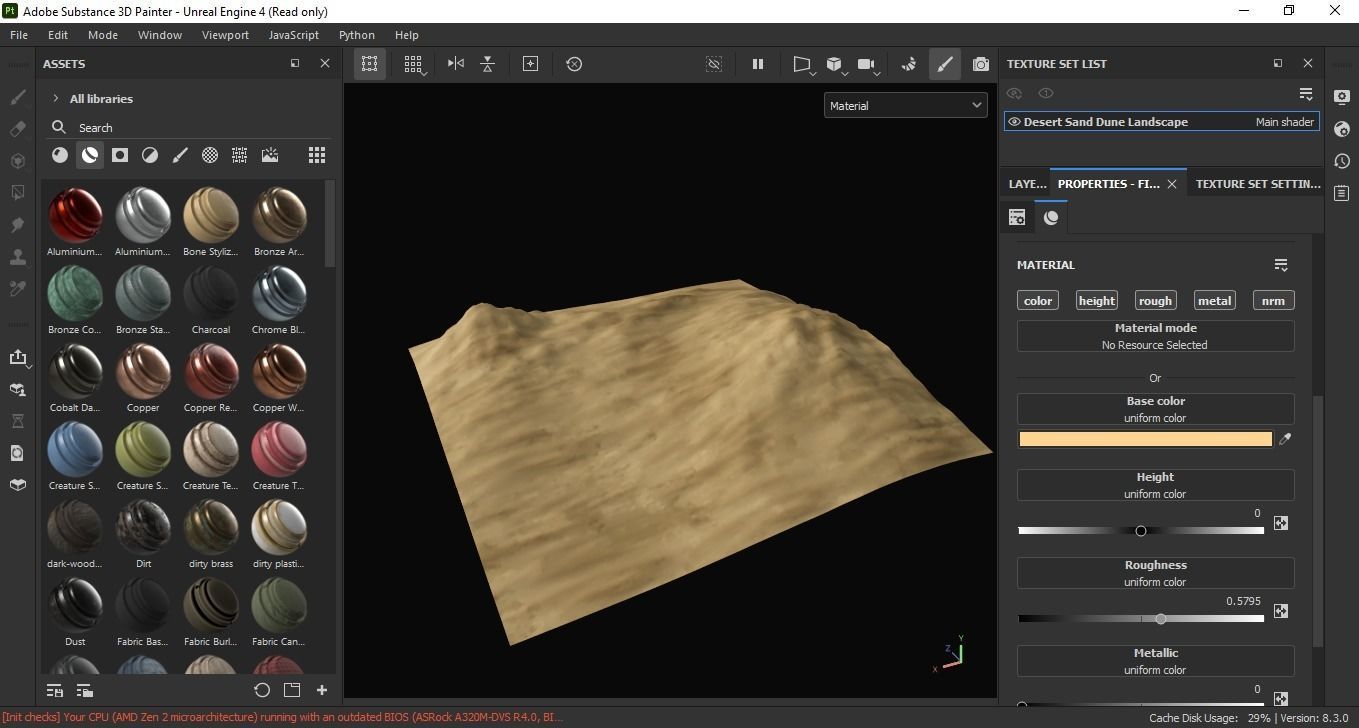Click the eyedropper beside Base color swatch
This screenshot has height=728, width=1359.
pos(1285,439)
